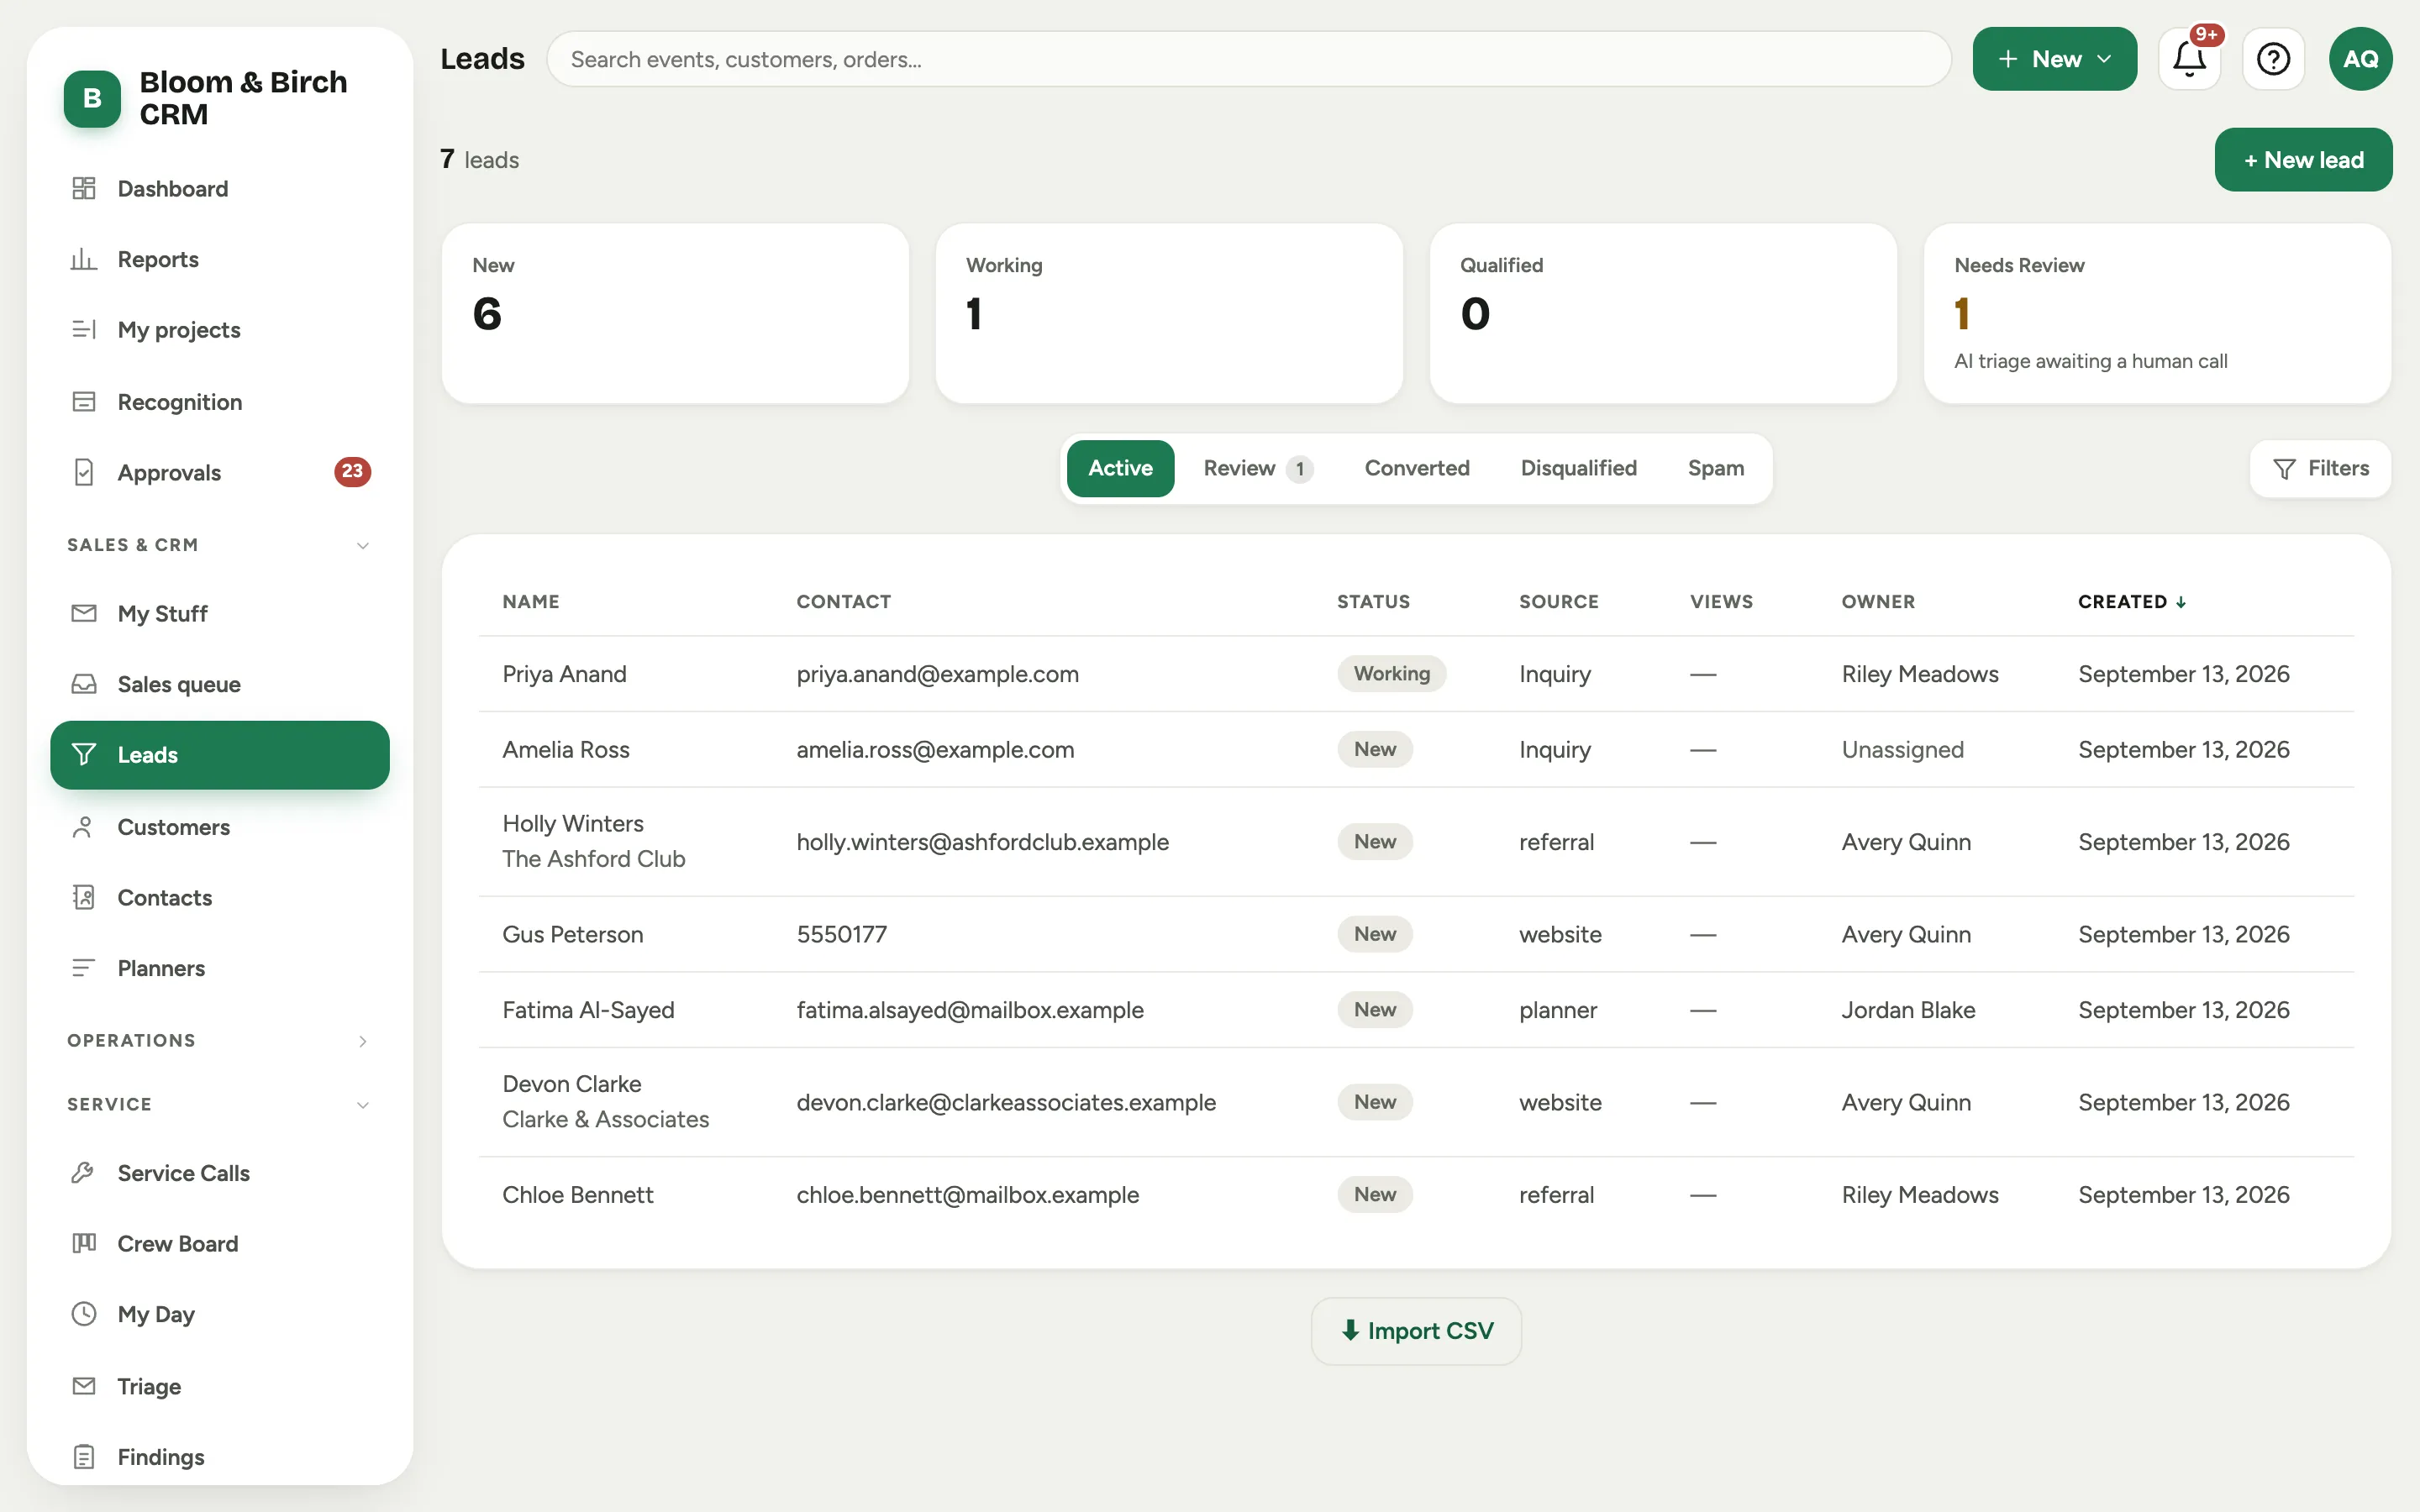Open Service Calls wrench icon
The height and width of the screenshot is (1512, 2420).
[x=84, y=1172]
